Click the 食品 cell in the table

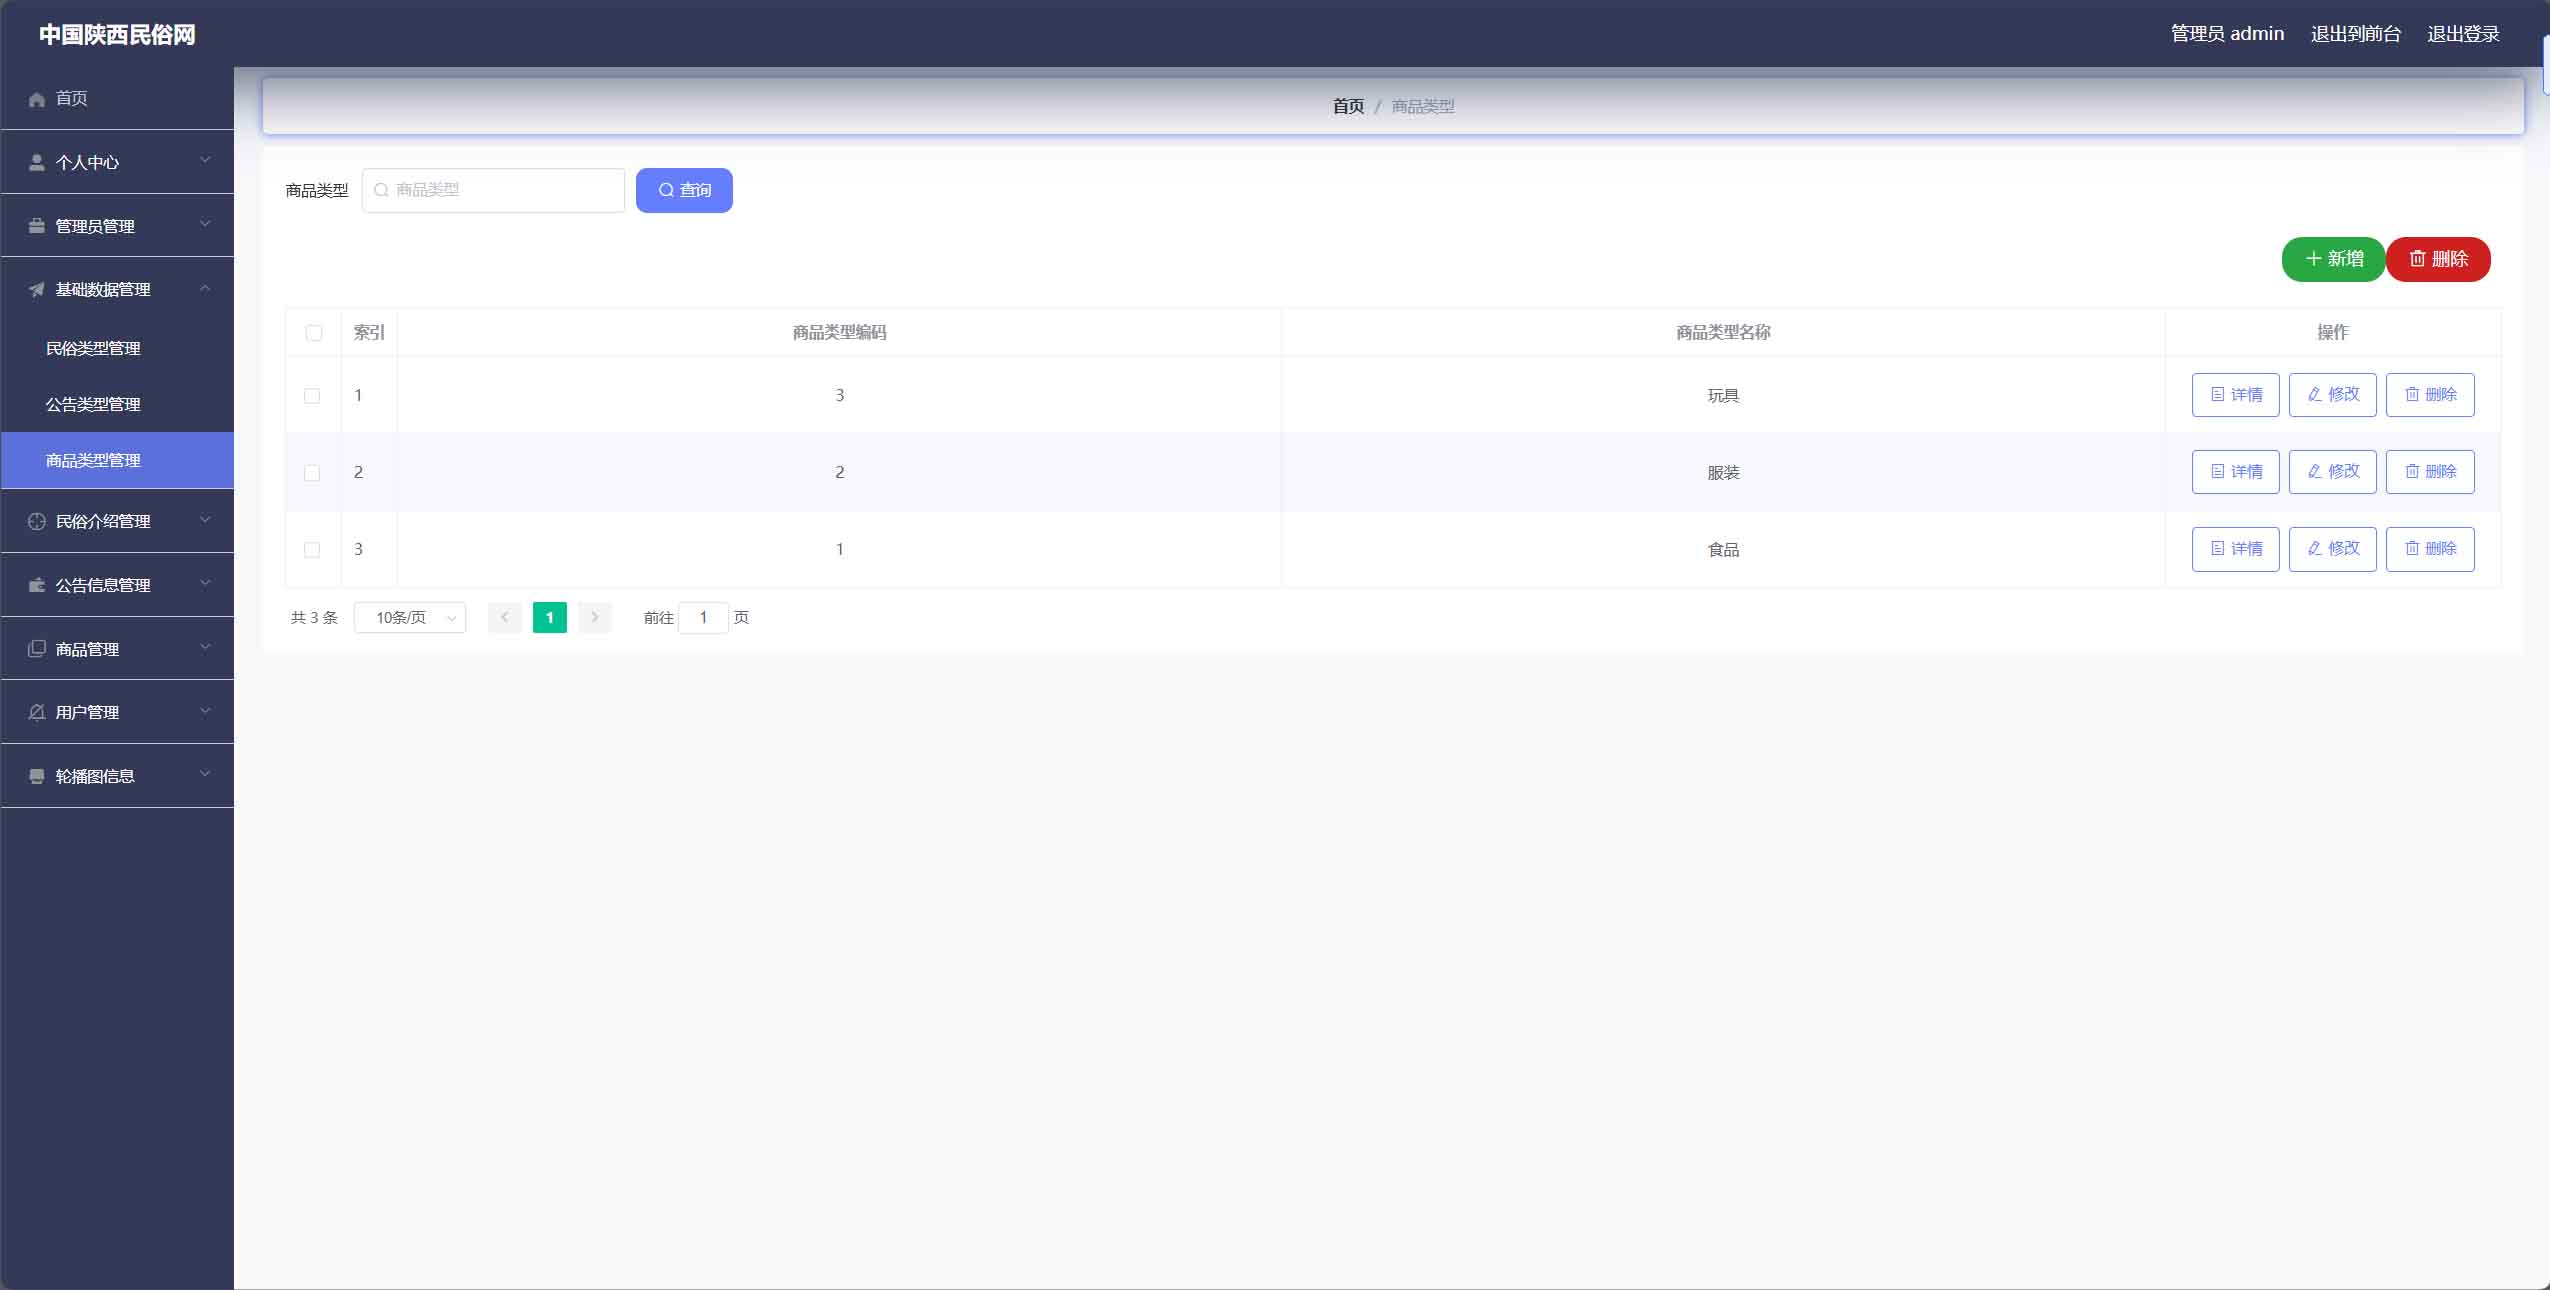point(1723,549)
